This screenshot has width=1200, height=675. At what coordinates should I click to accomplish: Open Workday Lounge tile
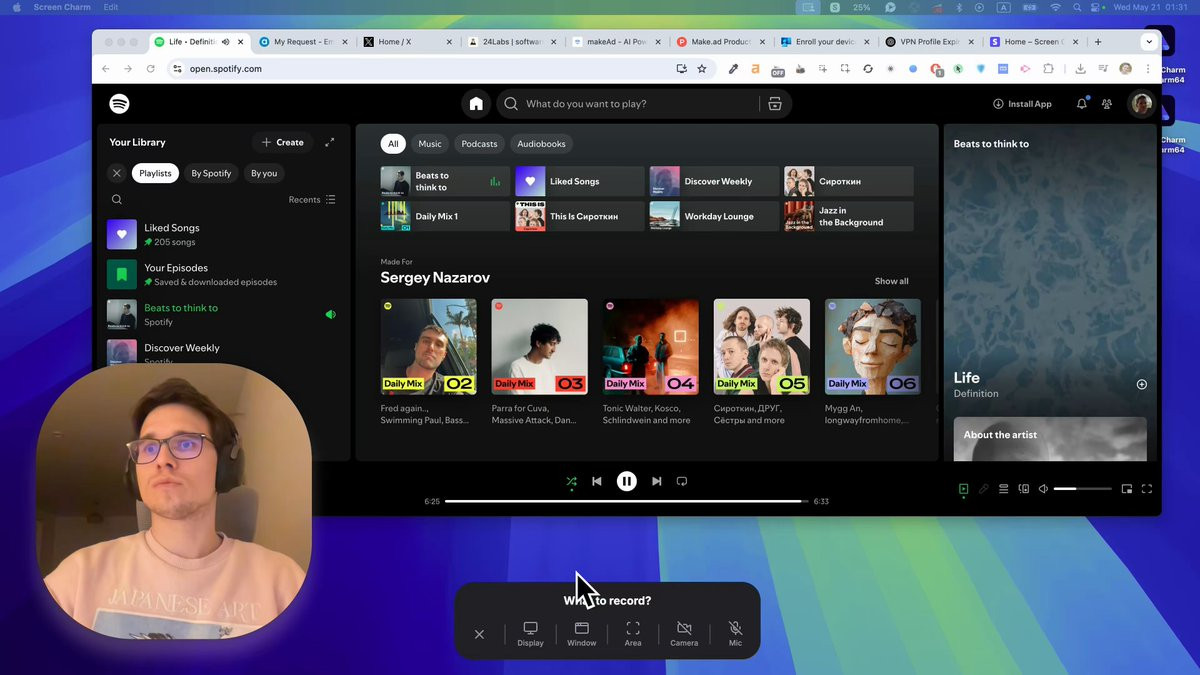pyautogui.click(x=714, y=216)
